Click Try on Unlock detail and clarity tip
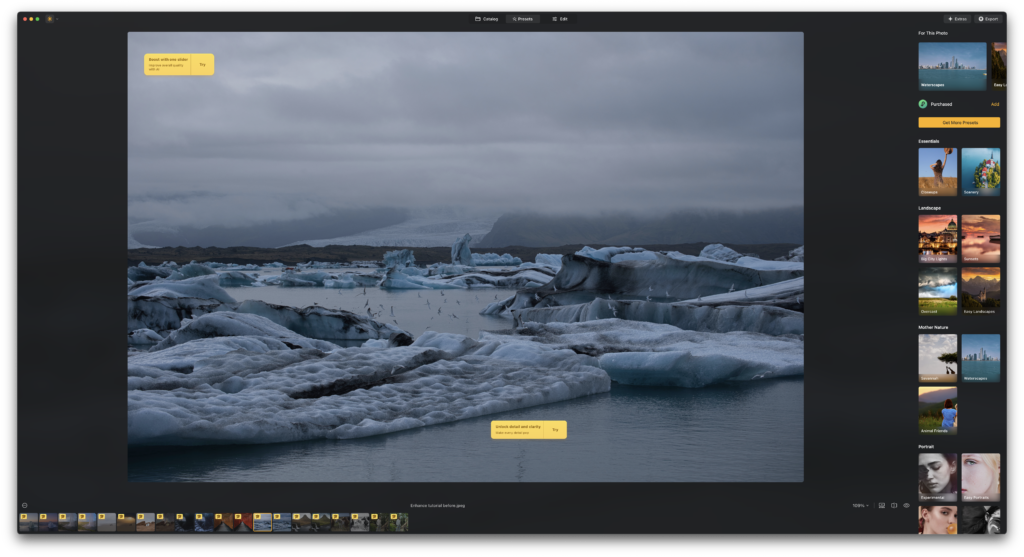The height and width of the screenshot is (557, 1024). coord(555,430)
